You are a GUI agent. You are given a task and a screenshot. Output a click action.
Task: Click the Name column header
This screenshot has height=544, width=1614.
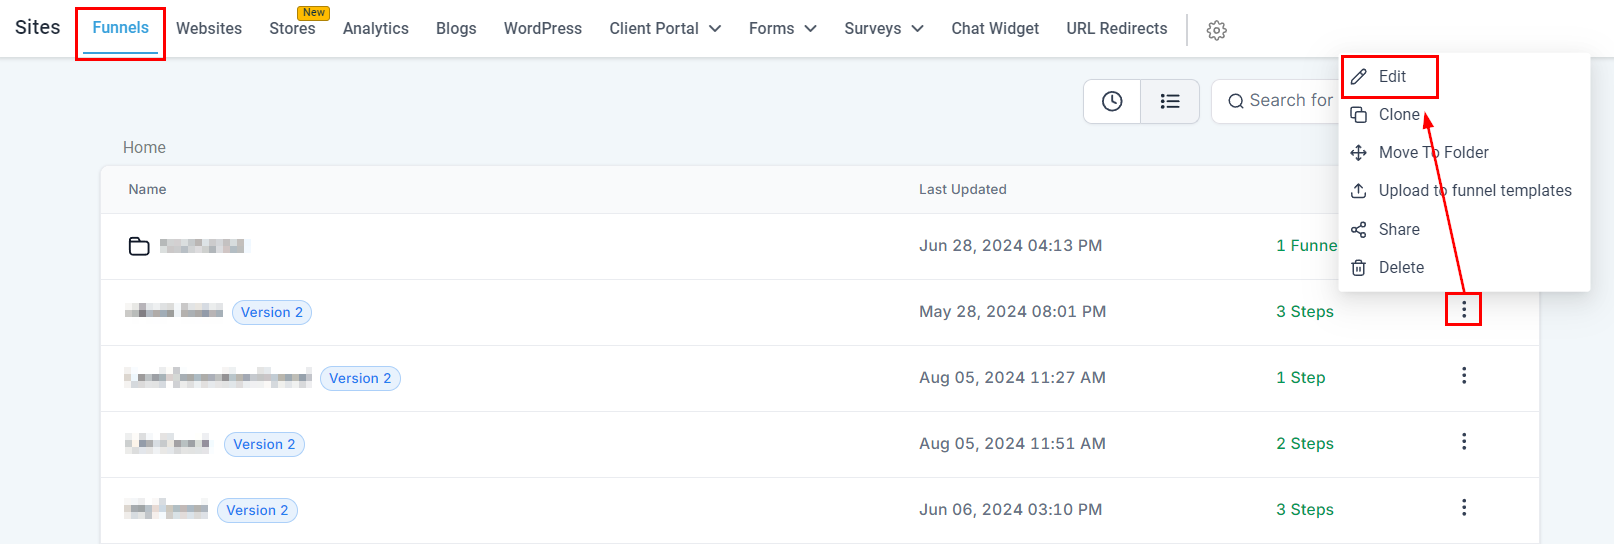147,190
